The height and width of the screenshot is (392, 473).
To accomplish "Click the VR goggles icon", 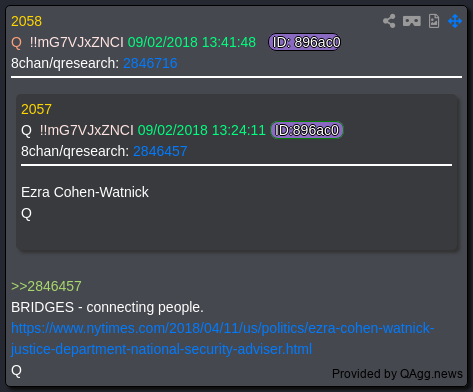I will tap(412, 21).
